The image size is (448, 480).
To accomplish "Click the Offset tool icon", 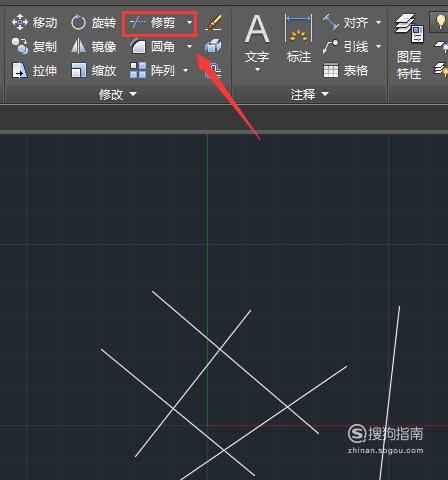I will tap(213, 71).
